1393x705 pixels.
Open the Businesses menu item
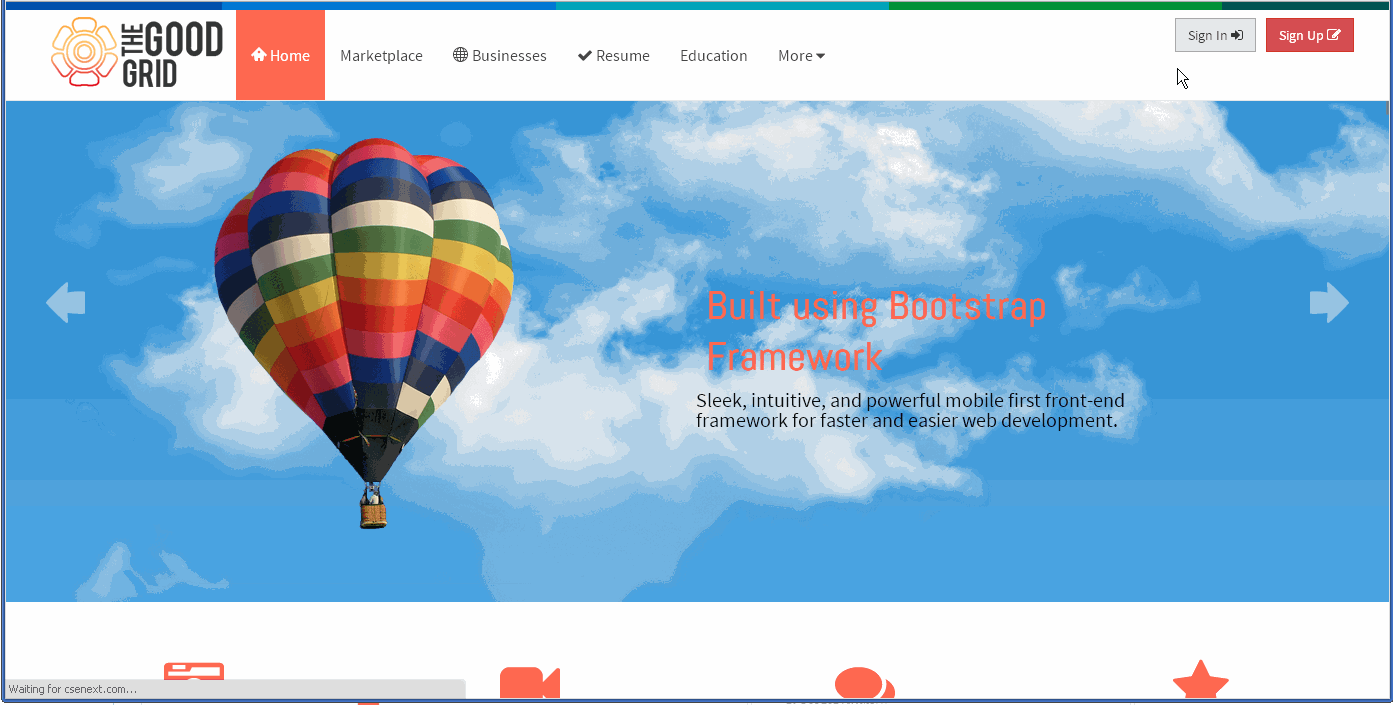(x=499, y=55)
